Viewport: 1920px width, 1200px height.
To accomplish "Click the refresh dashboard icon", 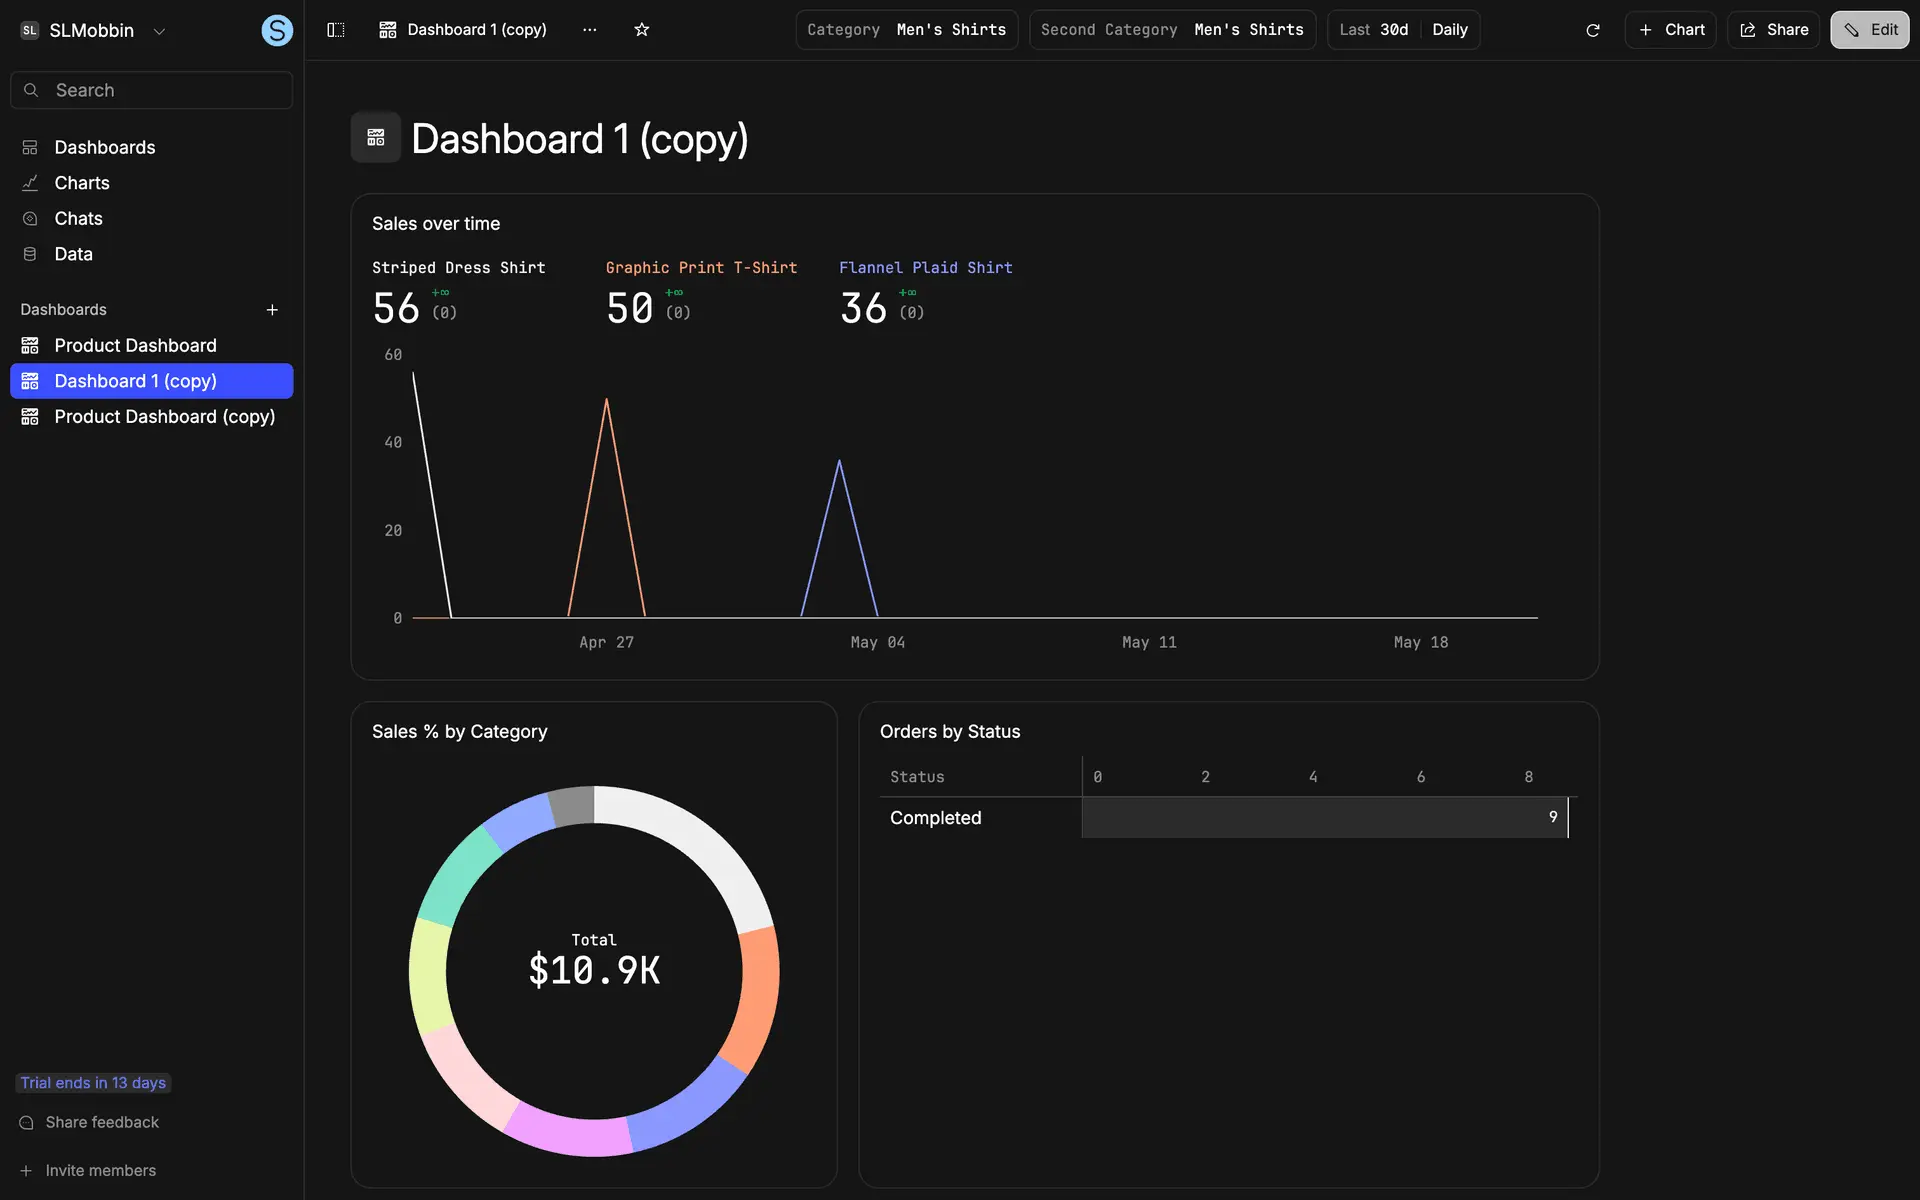I will (x=1593, y=30).
